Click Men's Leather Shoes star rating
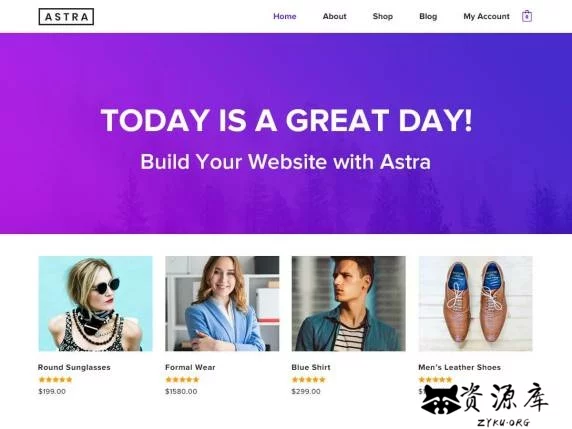This screenshot has width=572, height=429. [x=435, y=379]
